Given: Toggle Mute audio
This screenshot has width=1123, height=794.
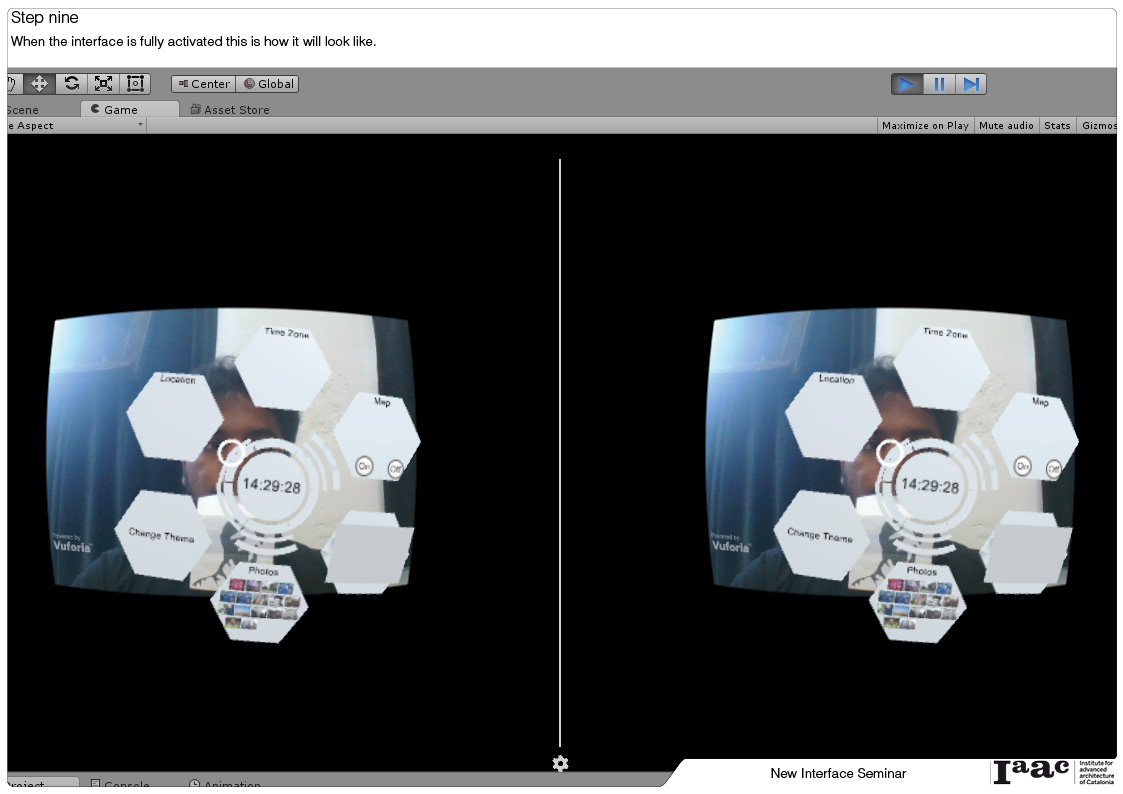Looking at the screenshot, I should 1006,125.
